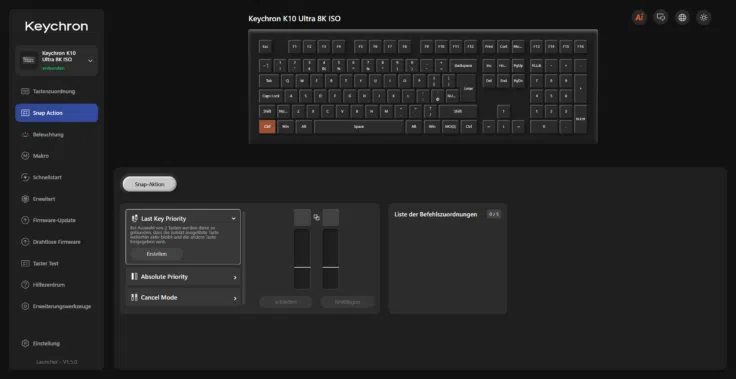
Task: Click the schließen button
Action: coord(286,302)
